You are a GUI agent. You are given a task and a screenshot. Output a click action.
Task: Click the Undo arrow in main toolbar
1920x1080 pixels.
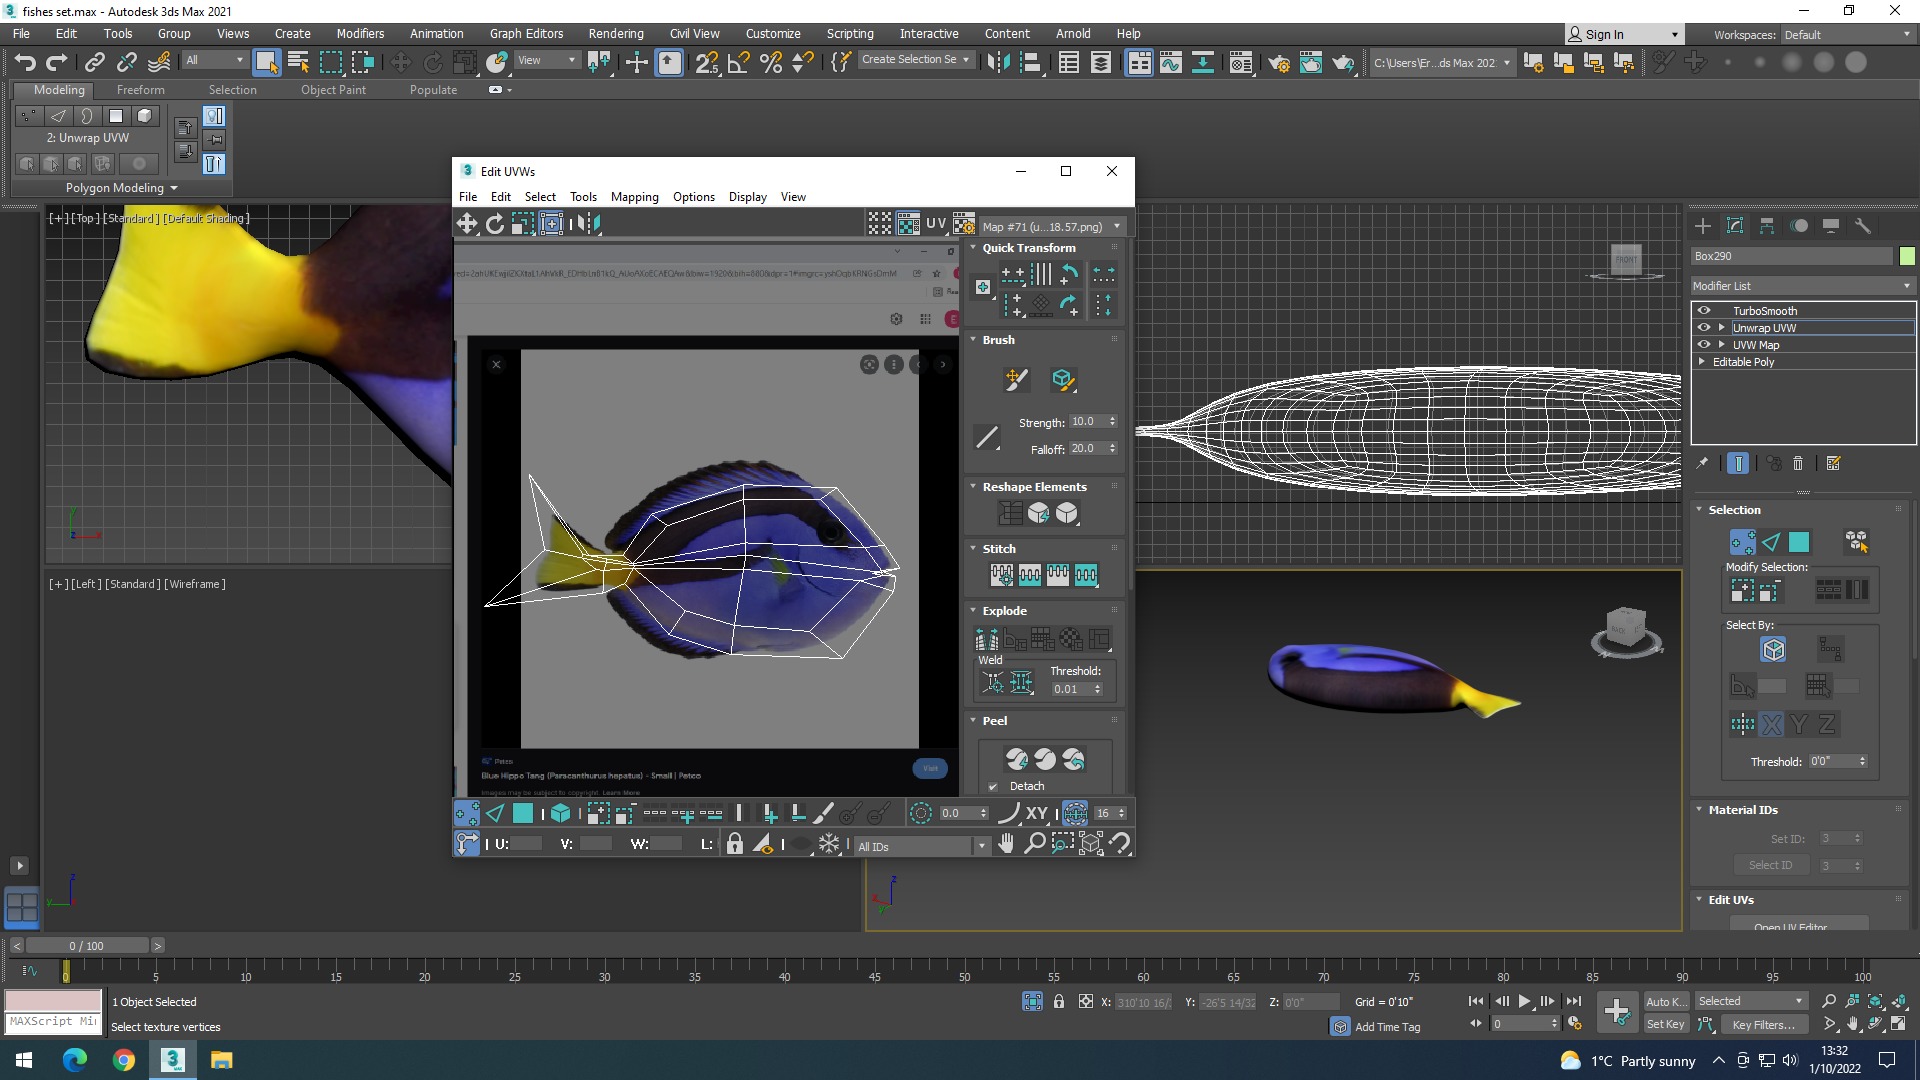(x=25, y=62)
